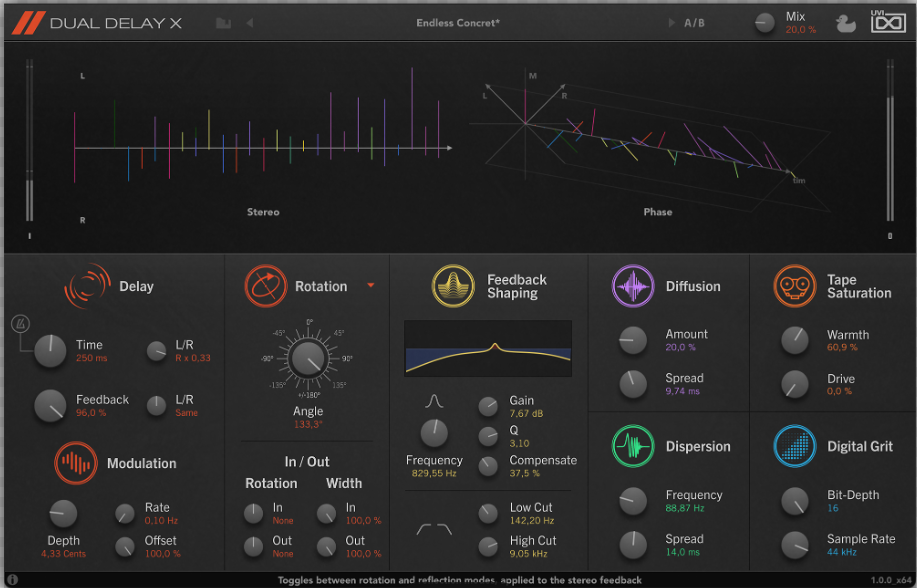This screenshot has width=917, height=588.
Task: Click the 7,67 dB gain value
Action: tap(526, 414)
